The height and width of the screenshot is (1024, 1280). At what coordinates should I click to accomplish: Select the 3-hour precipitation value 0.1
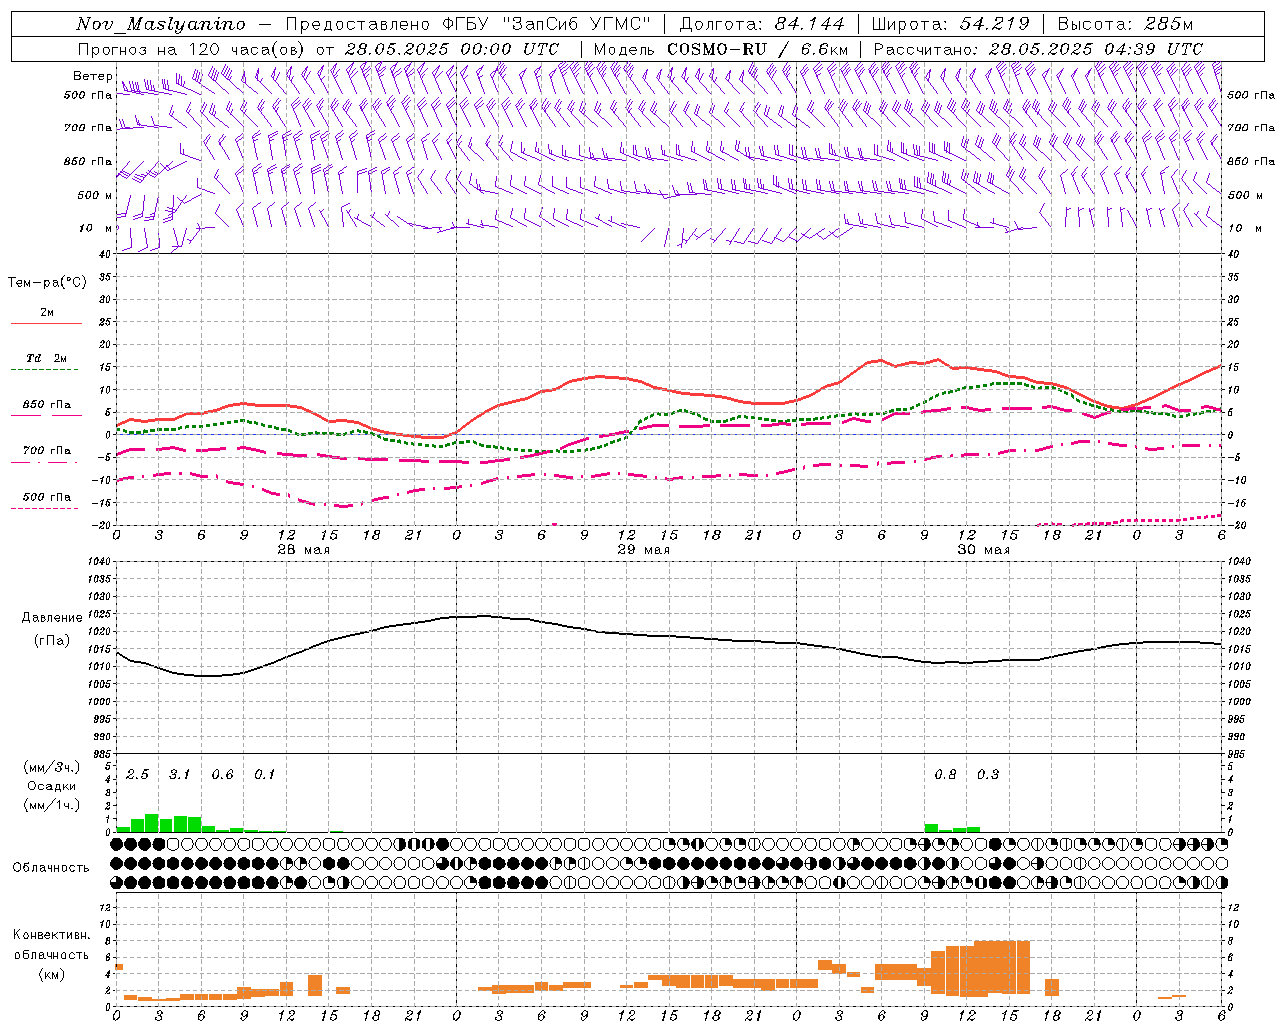coord(264,775)
